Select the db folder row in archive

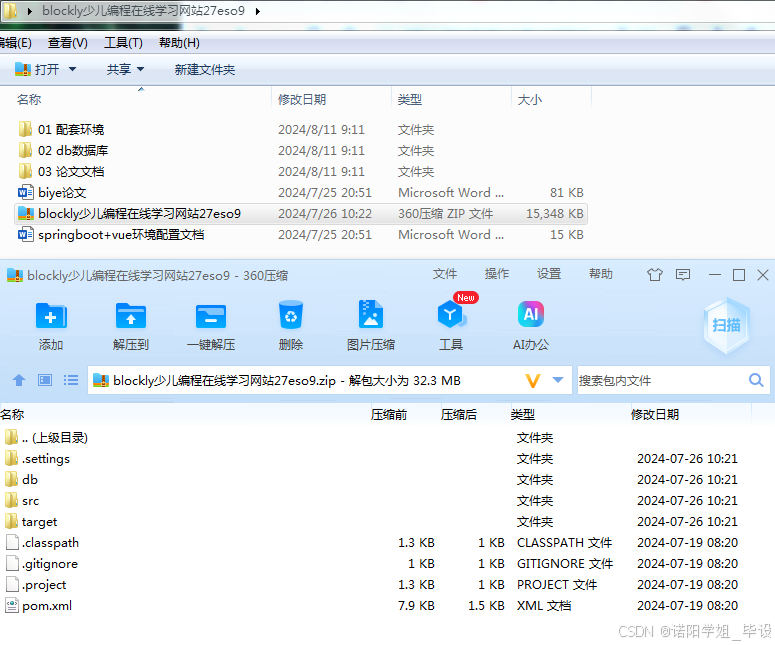pyautogui.click(x=376, y=479)
